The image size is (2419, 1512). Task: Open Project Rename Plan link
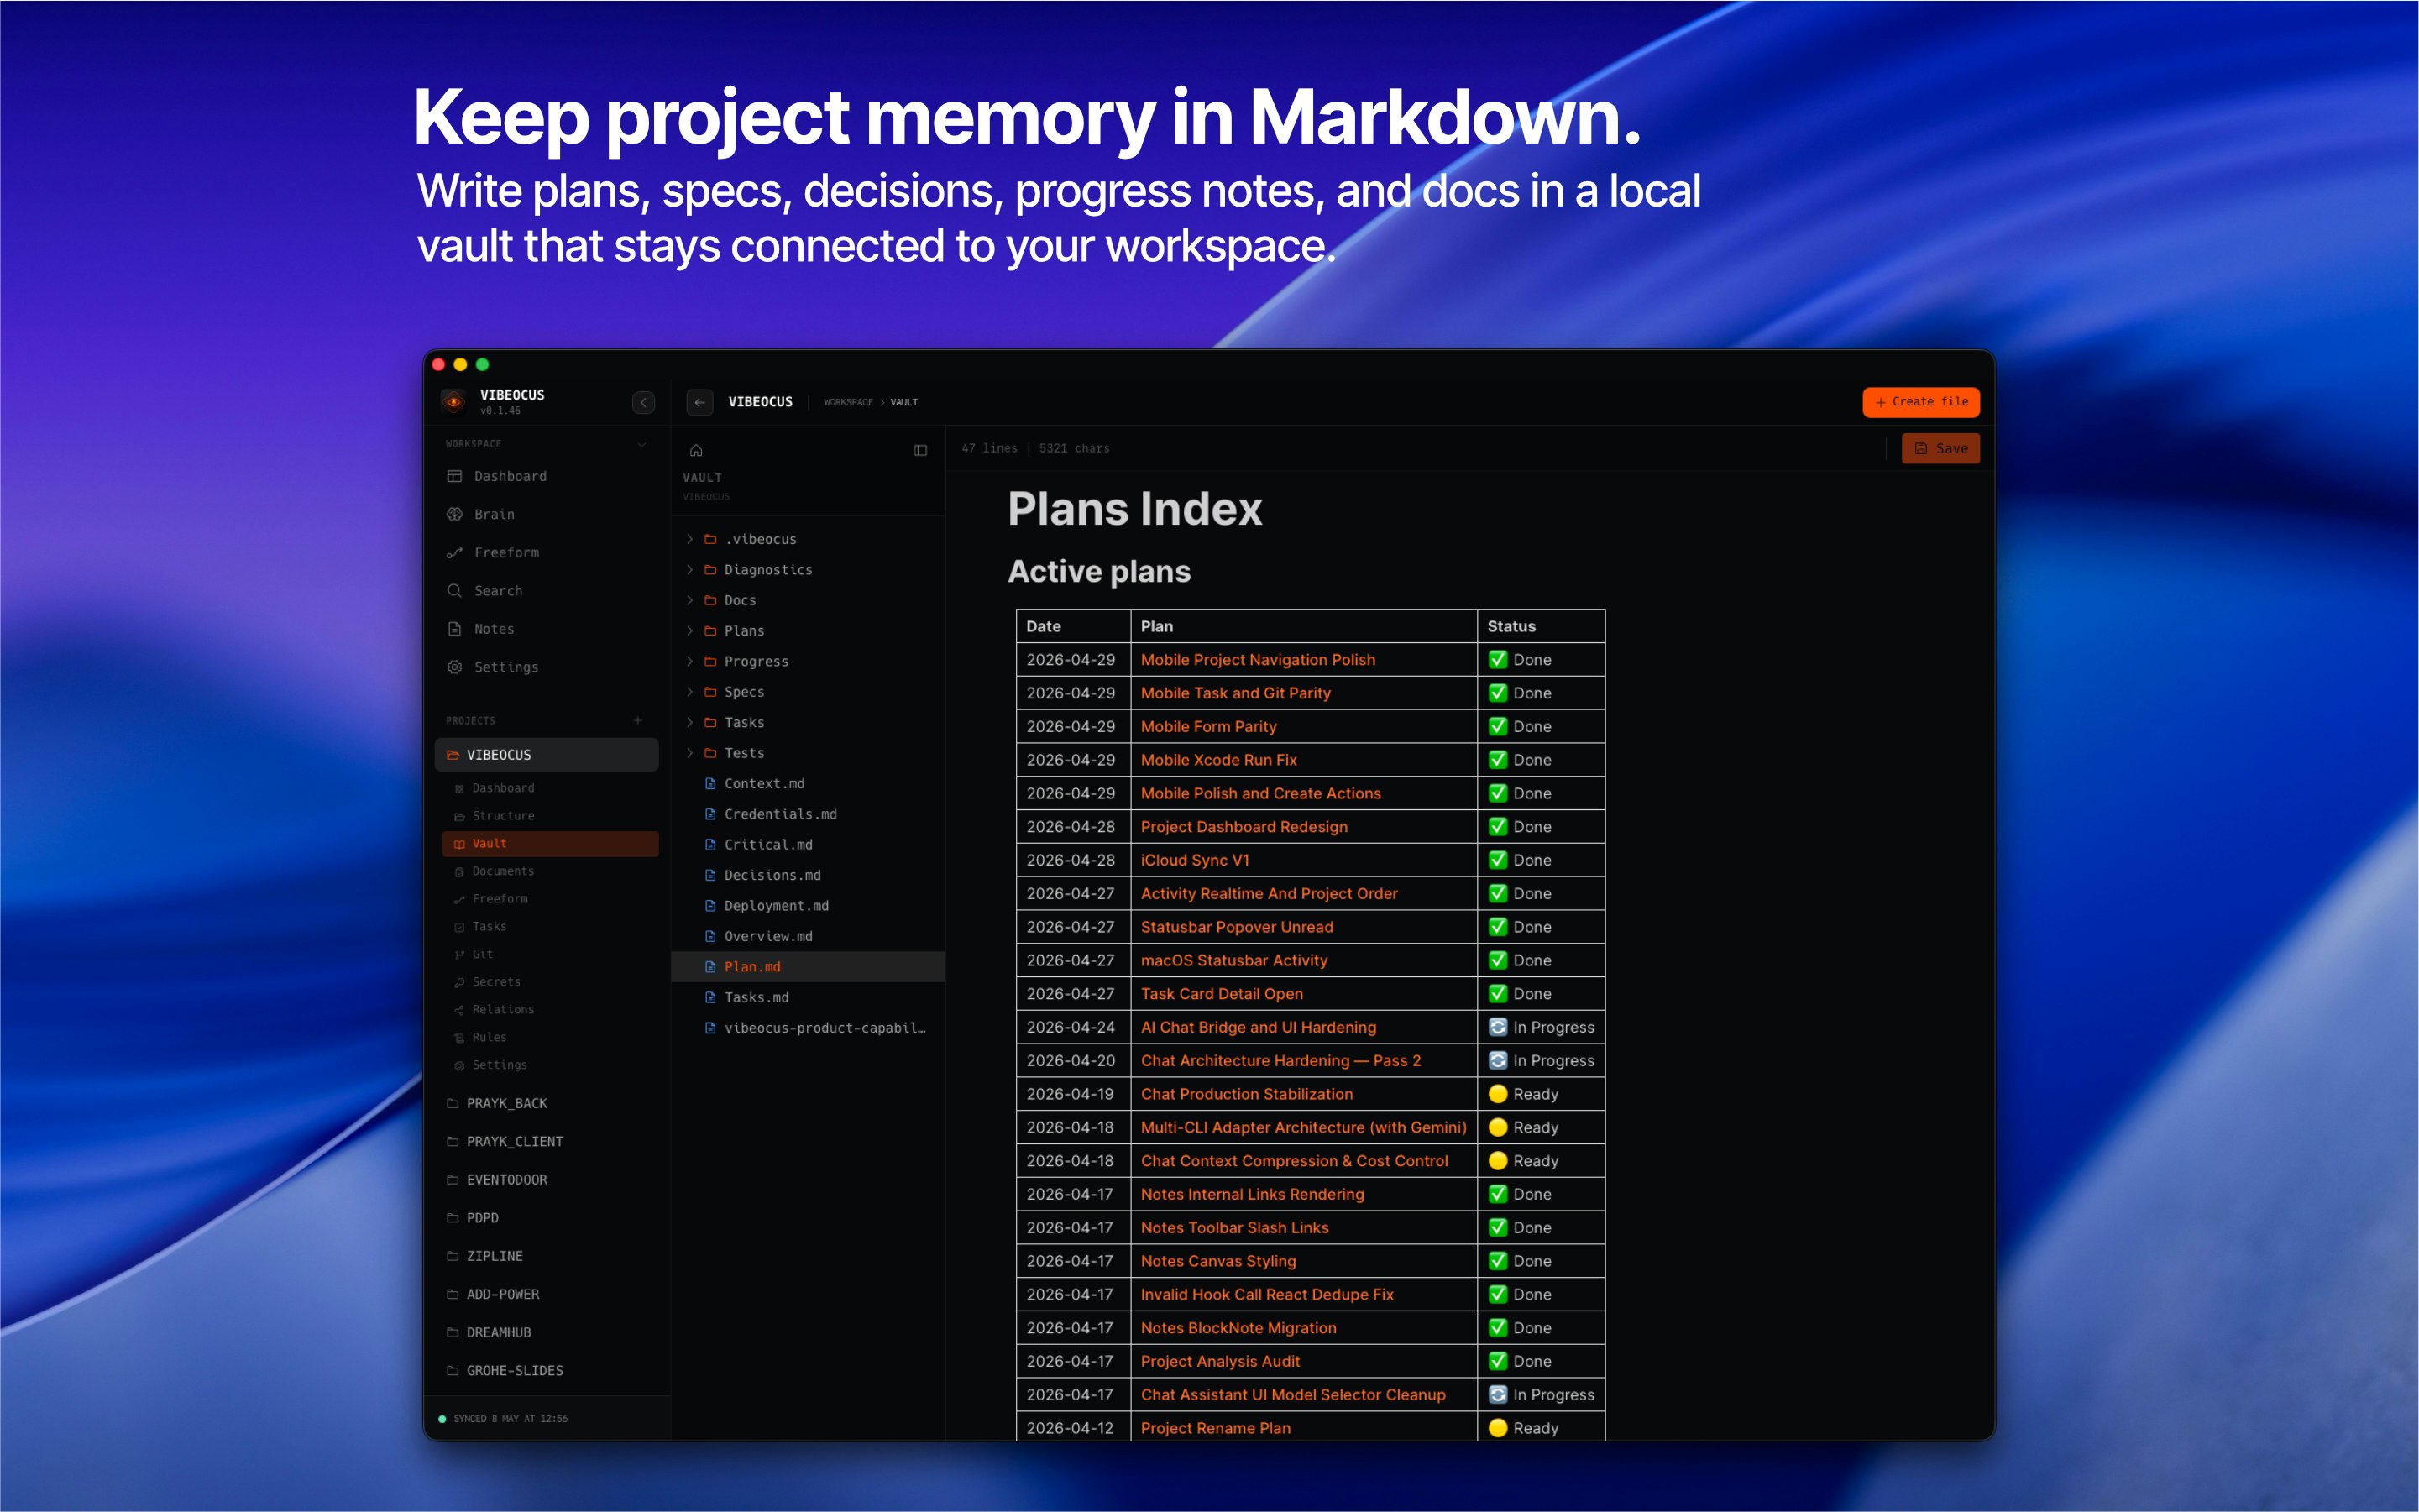click(1216, 1428)
